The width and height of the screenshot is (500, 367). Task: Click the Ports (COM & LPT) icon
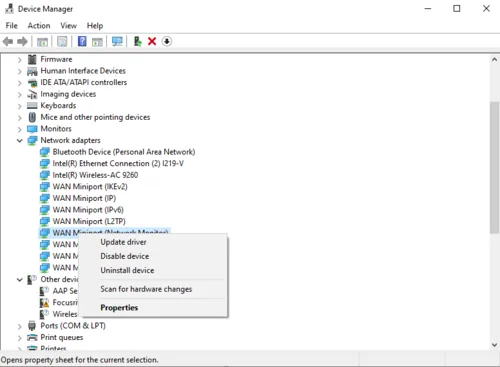point(32,326)
